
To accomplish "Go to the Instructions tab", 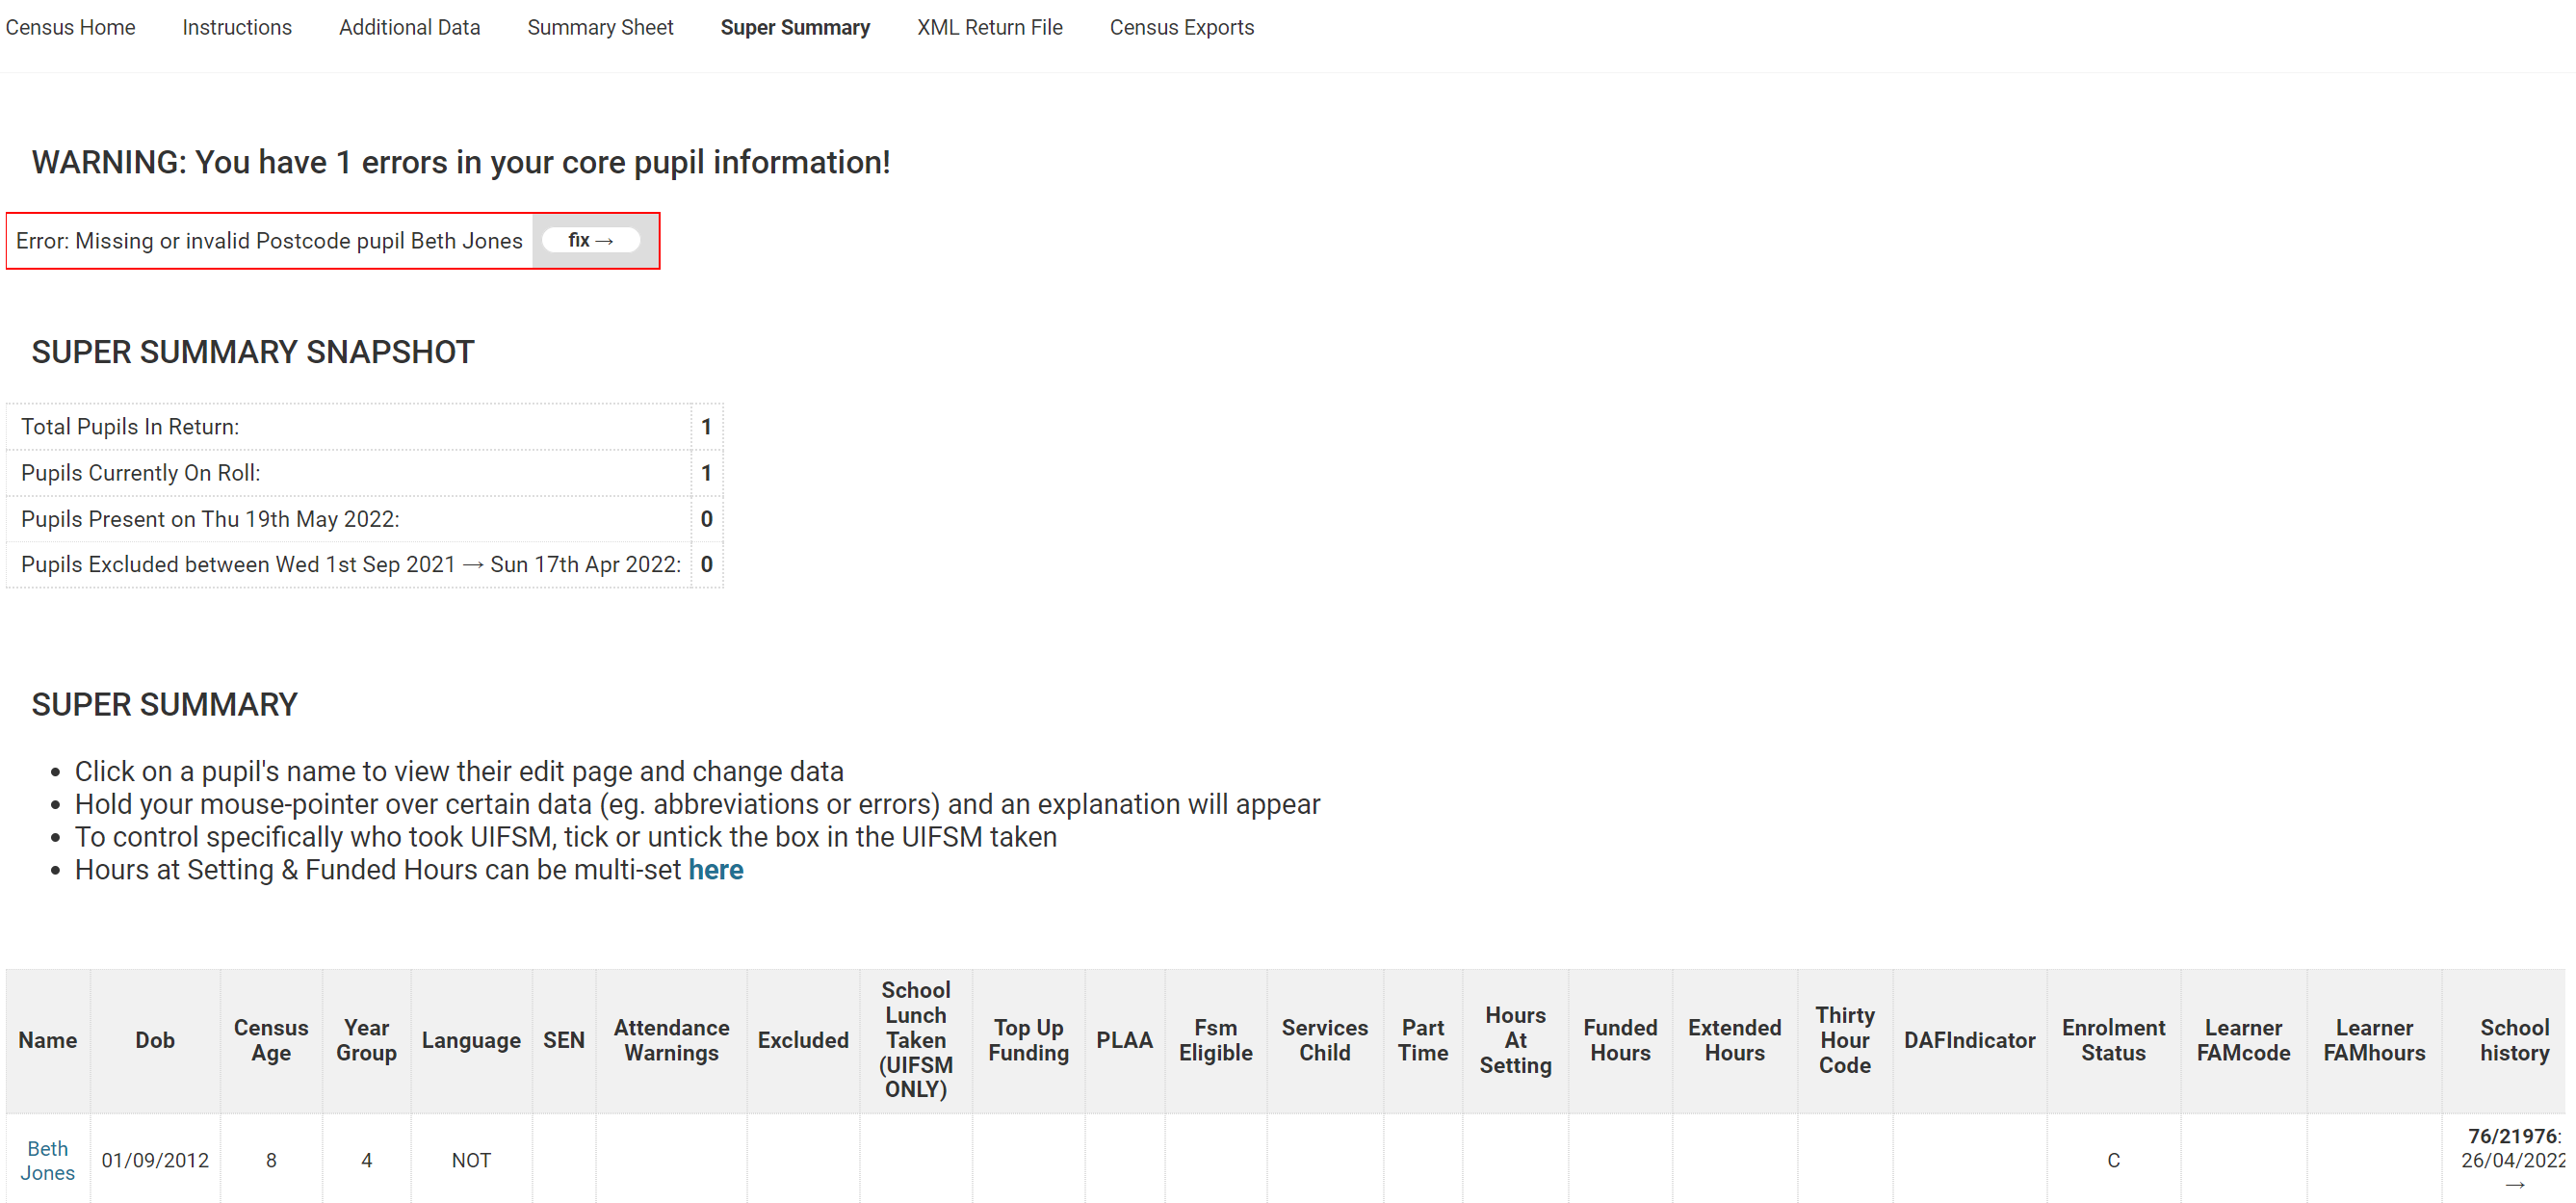I will point(237,27).
